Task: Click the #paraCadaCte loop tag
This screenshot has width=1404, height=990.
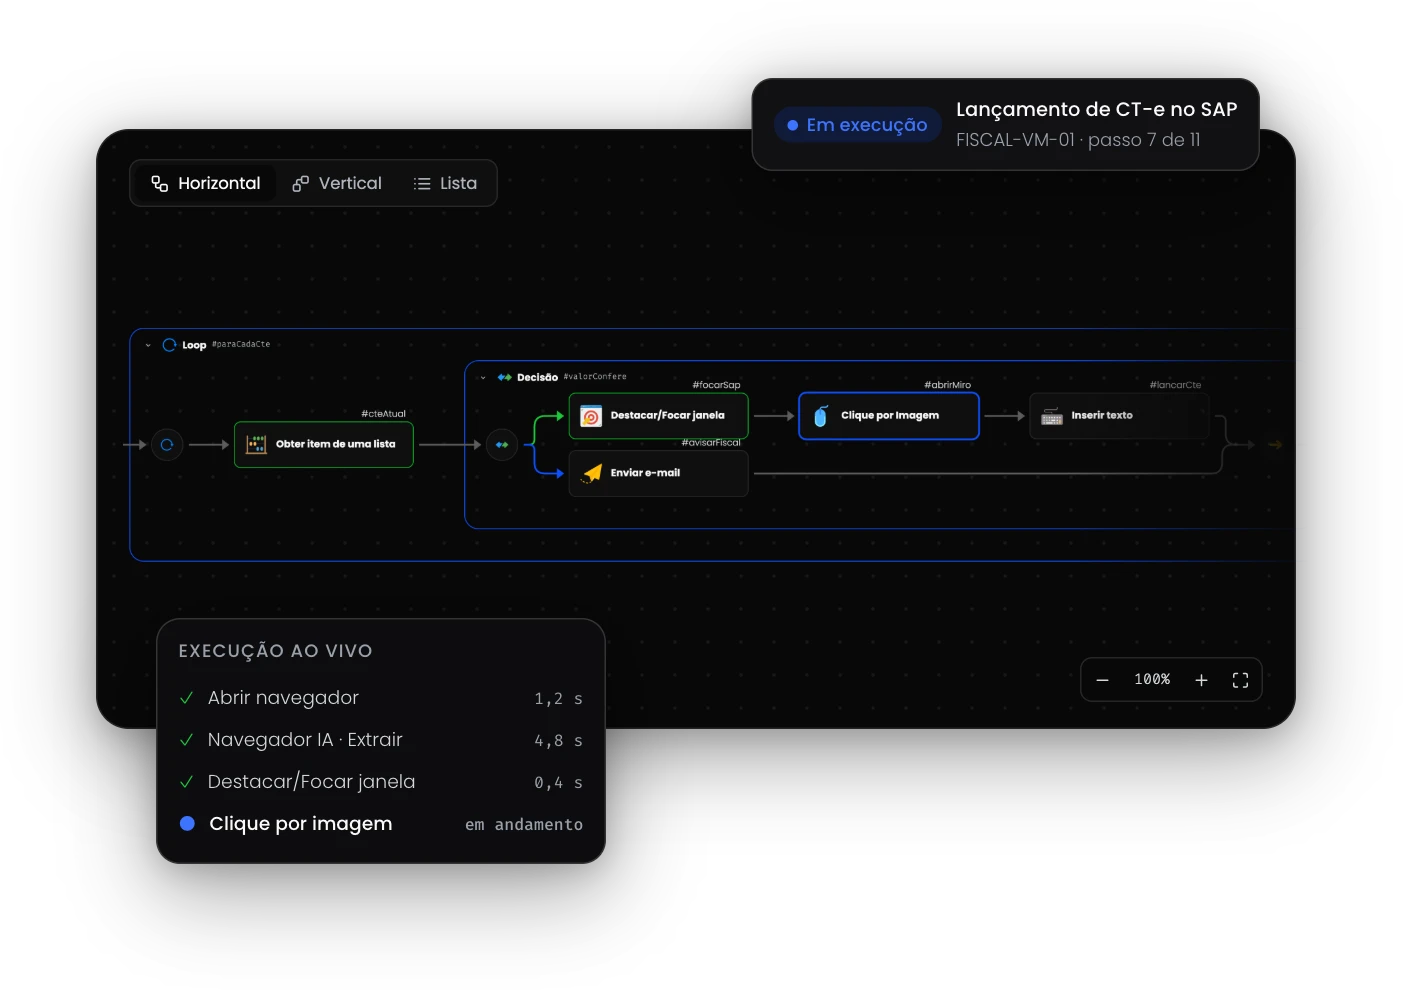Action: pyautogui.click(x=241, y=344)
